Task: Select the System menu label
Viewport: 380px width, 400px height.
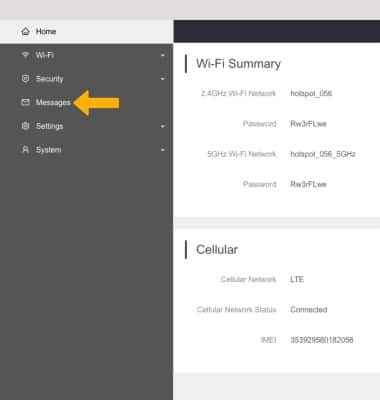Action: 49,150
